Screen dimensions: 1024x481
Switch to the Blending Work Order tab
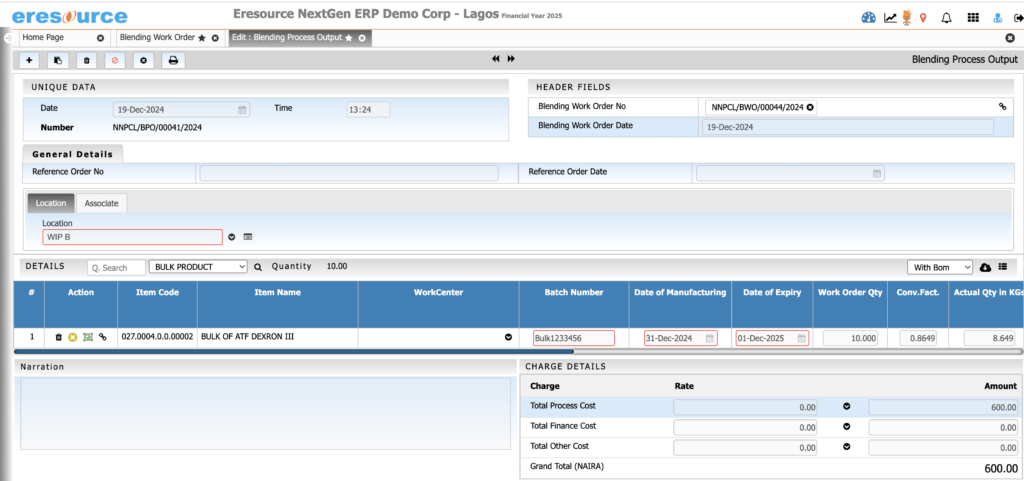click(156, 37)
